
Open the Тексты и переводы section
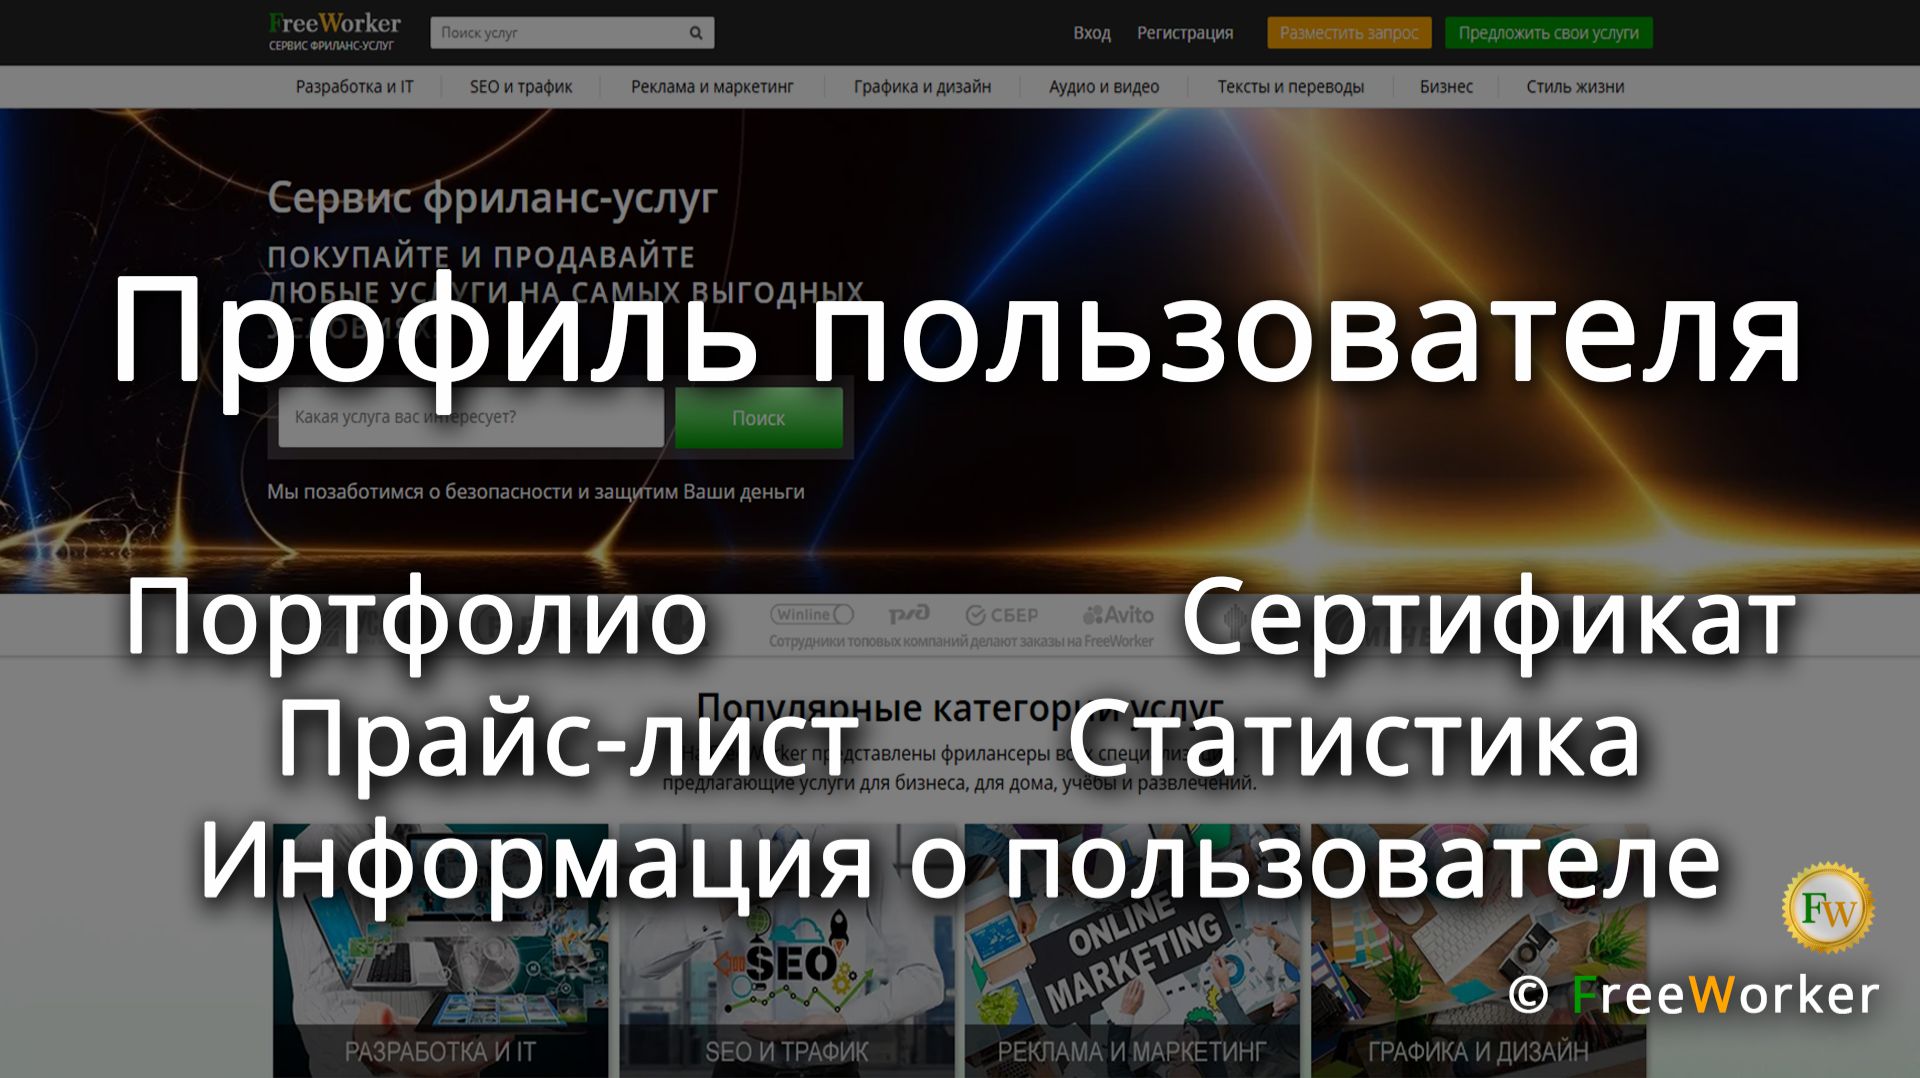[1290, 87]
